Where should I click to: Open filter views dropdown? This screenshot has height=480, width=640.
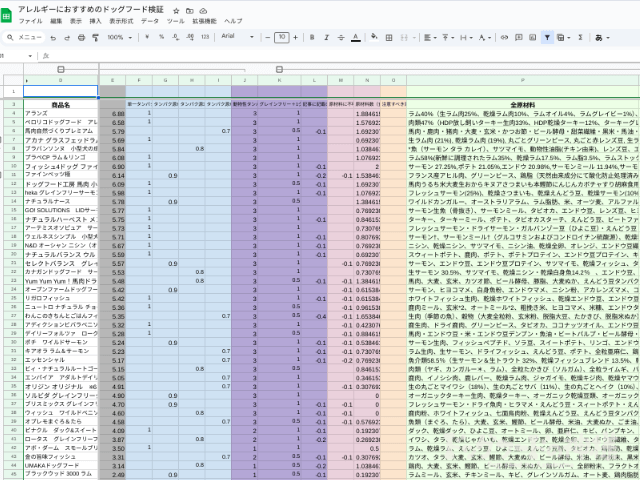pyautogui.click(x=564, y=38)
